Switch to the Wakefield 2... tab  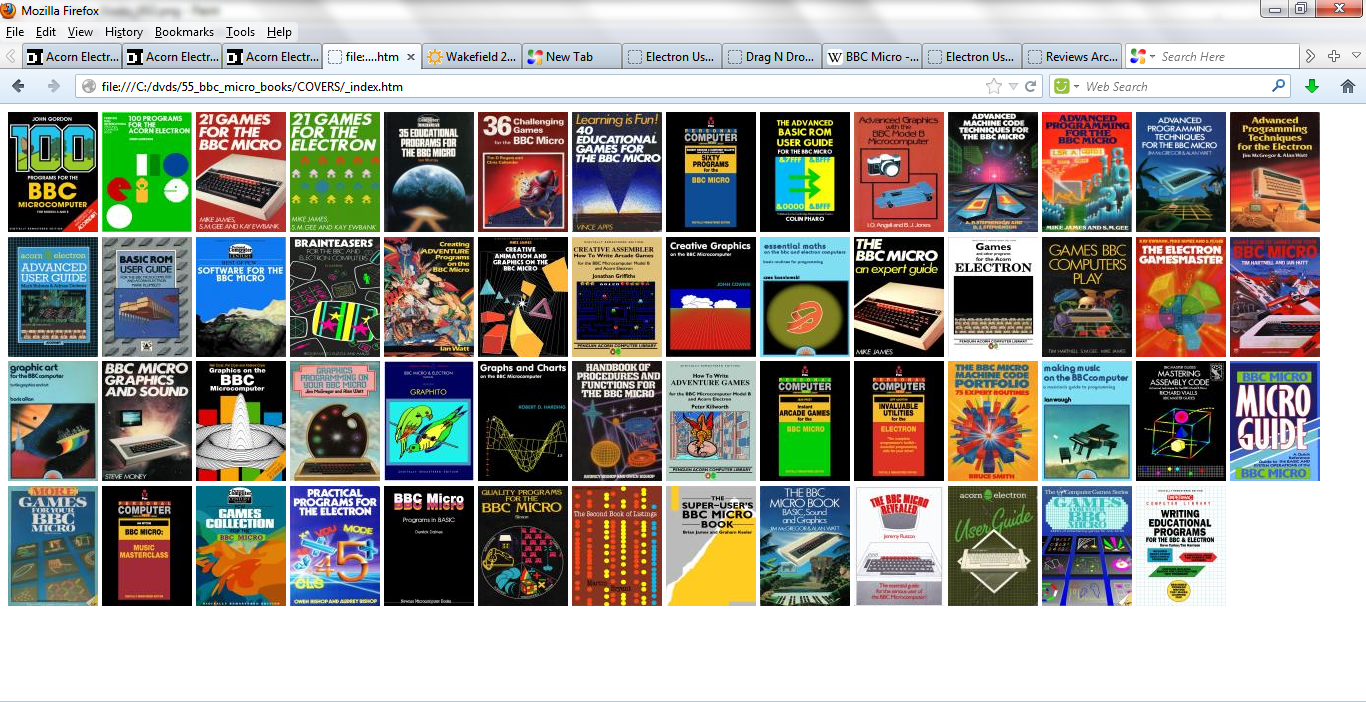[x=472, y=57]
